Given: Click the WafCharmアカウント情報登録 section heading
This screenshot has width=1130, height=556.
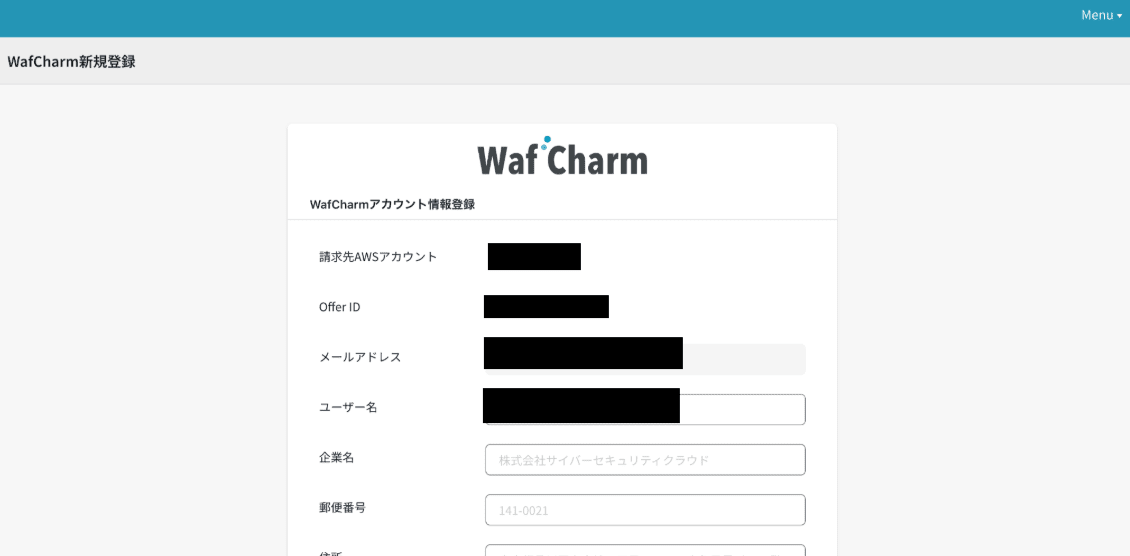Looking at the screenshot, I should 392,204.
